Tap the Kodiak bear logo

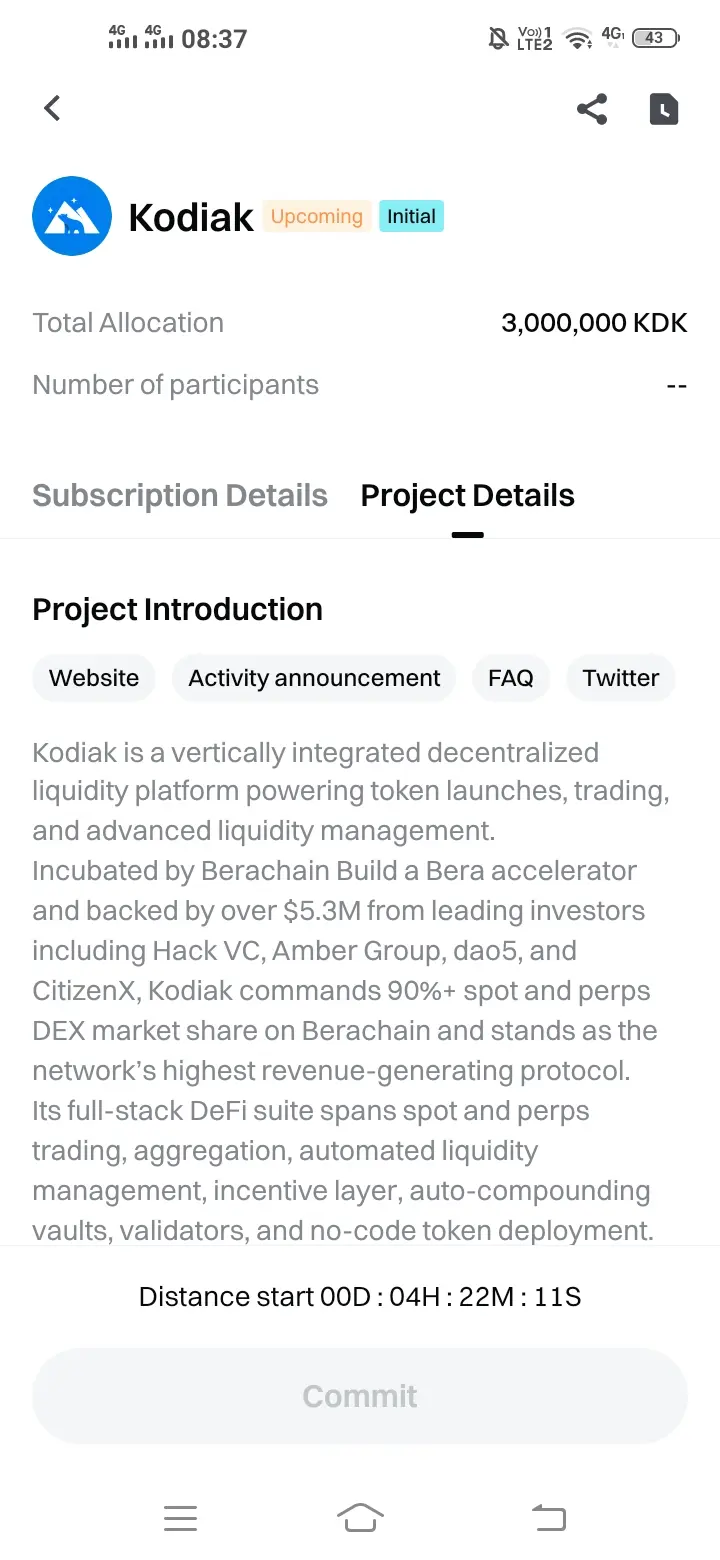click(71, 216)
